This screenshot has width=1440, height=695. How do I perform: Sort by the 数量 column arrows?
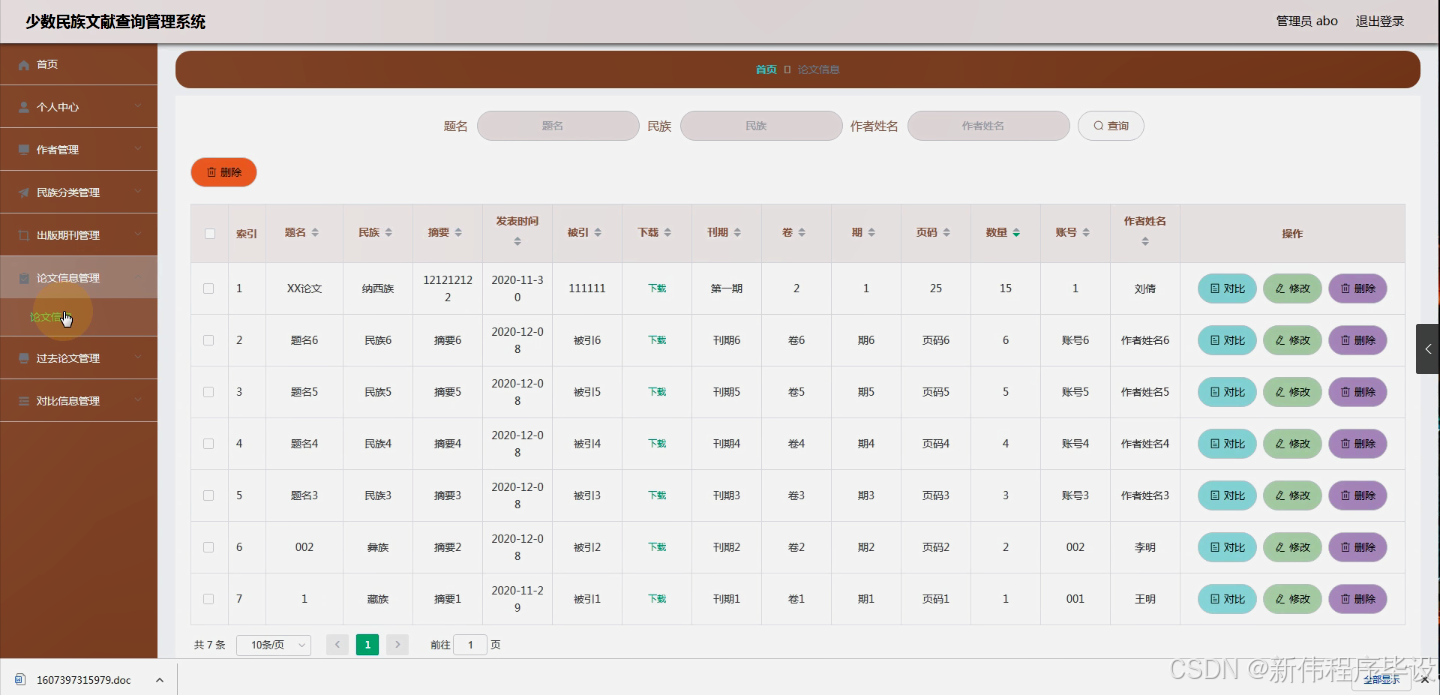click(1016, 233)
